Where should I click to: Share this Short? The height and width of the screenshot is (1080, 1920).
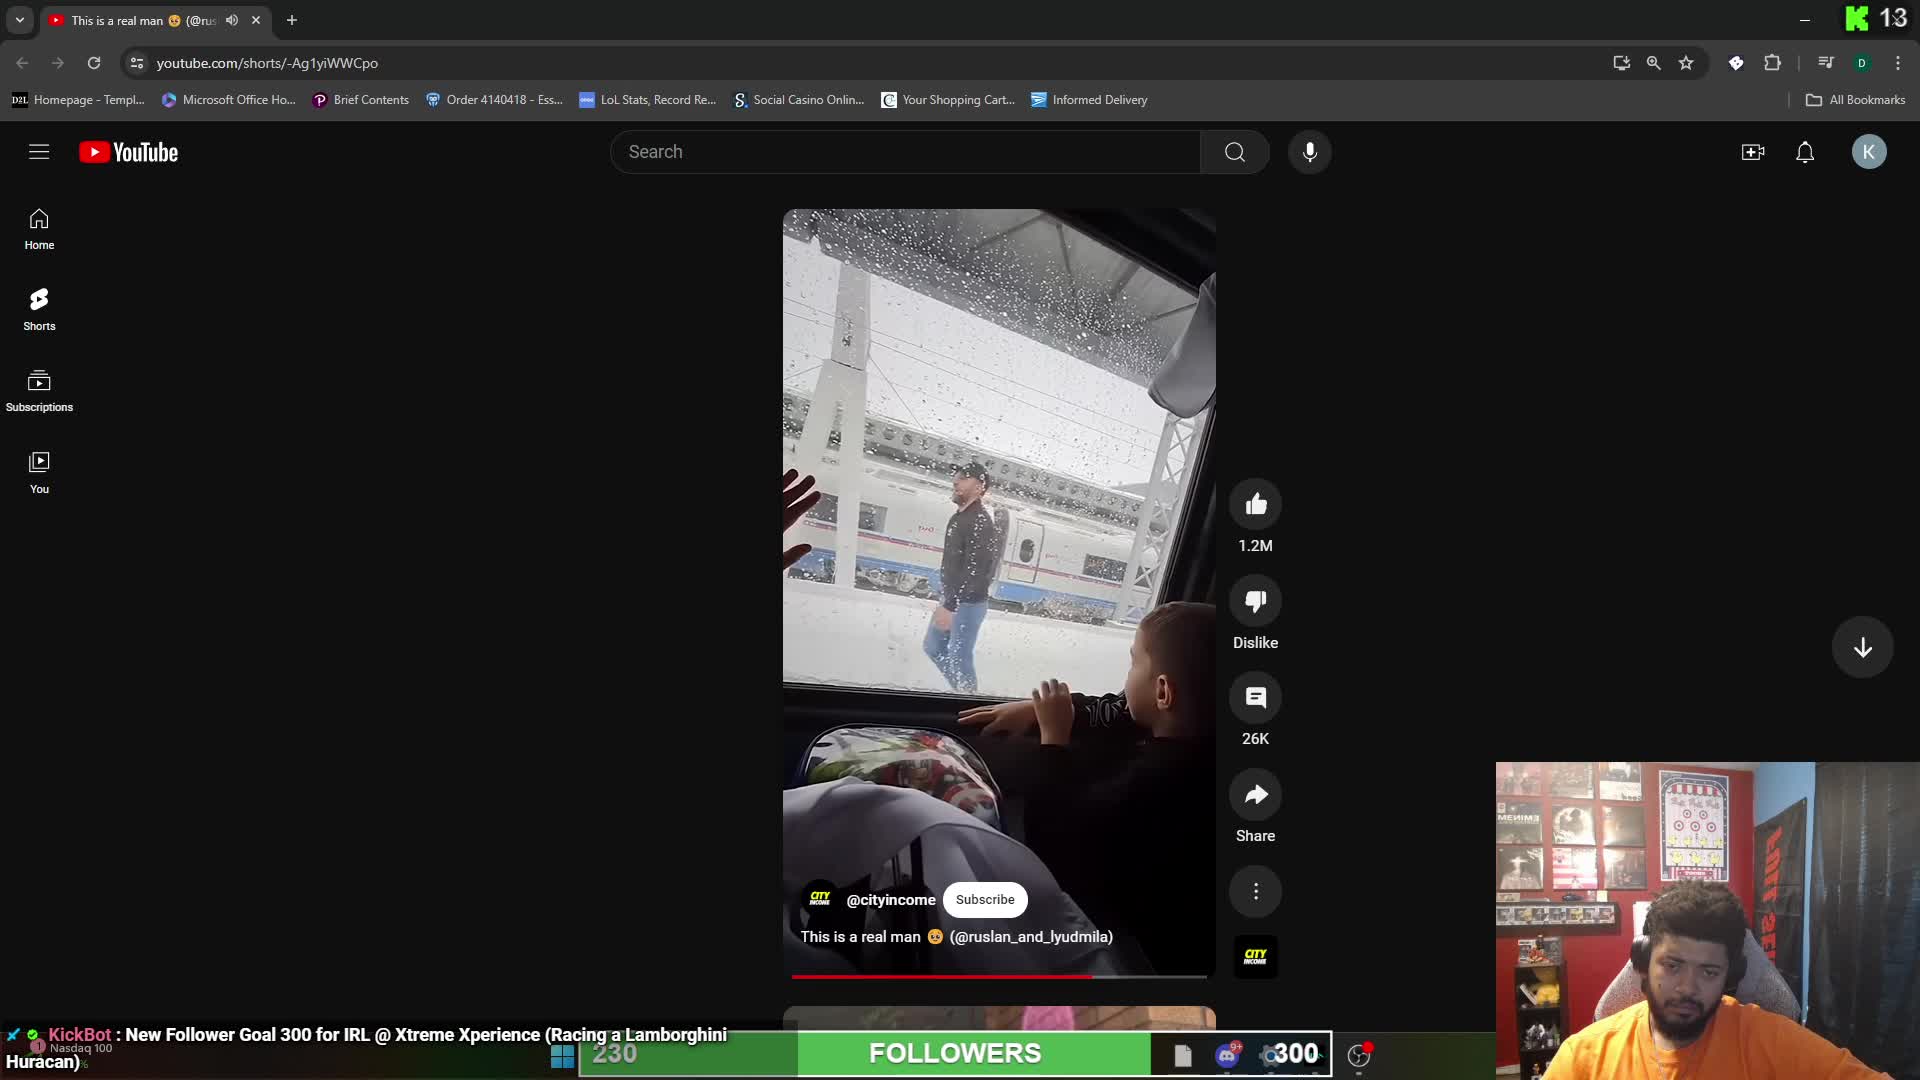[x=1256, y=795]
